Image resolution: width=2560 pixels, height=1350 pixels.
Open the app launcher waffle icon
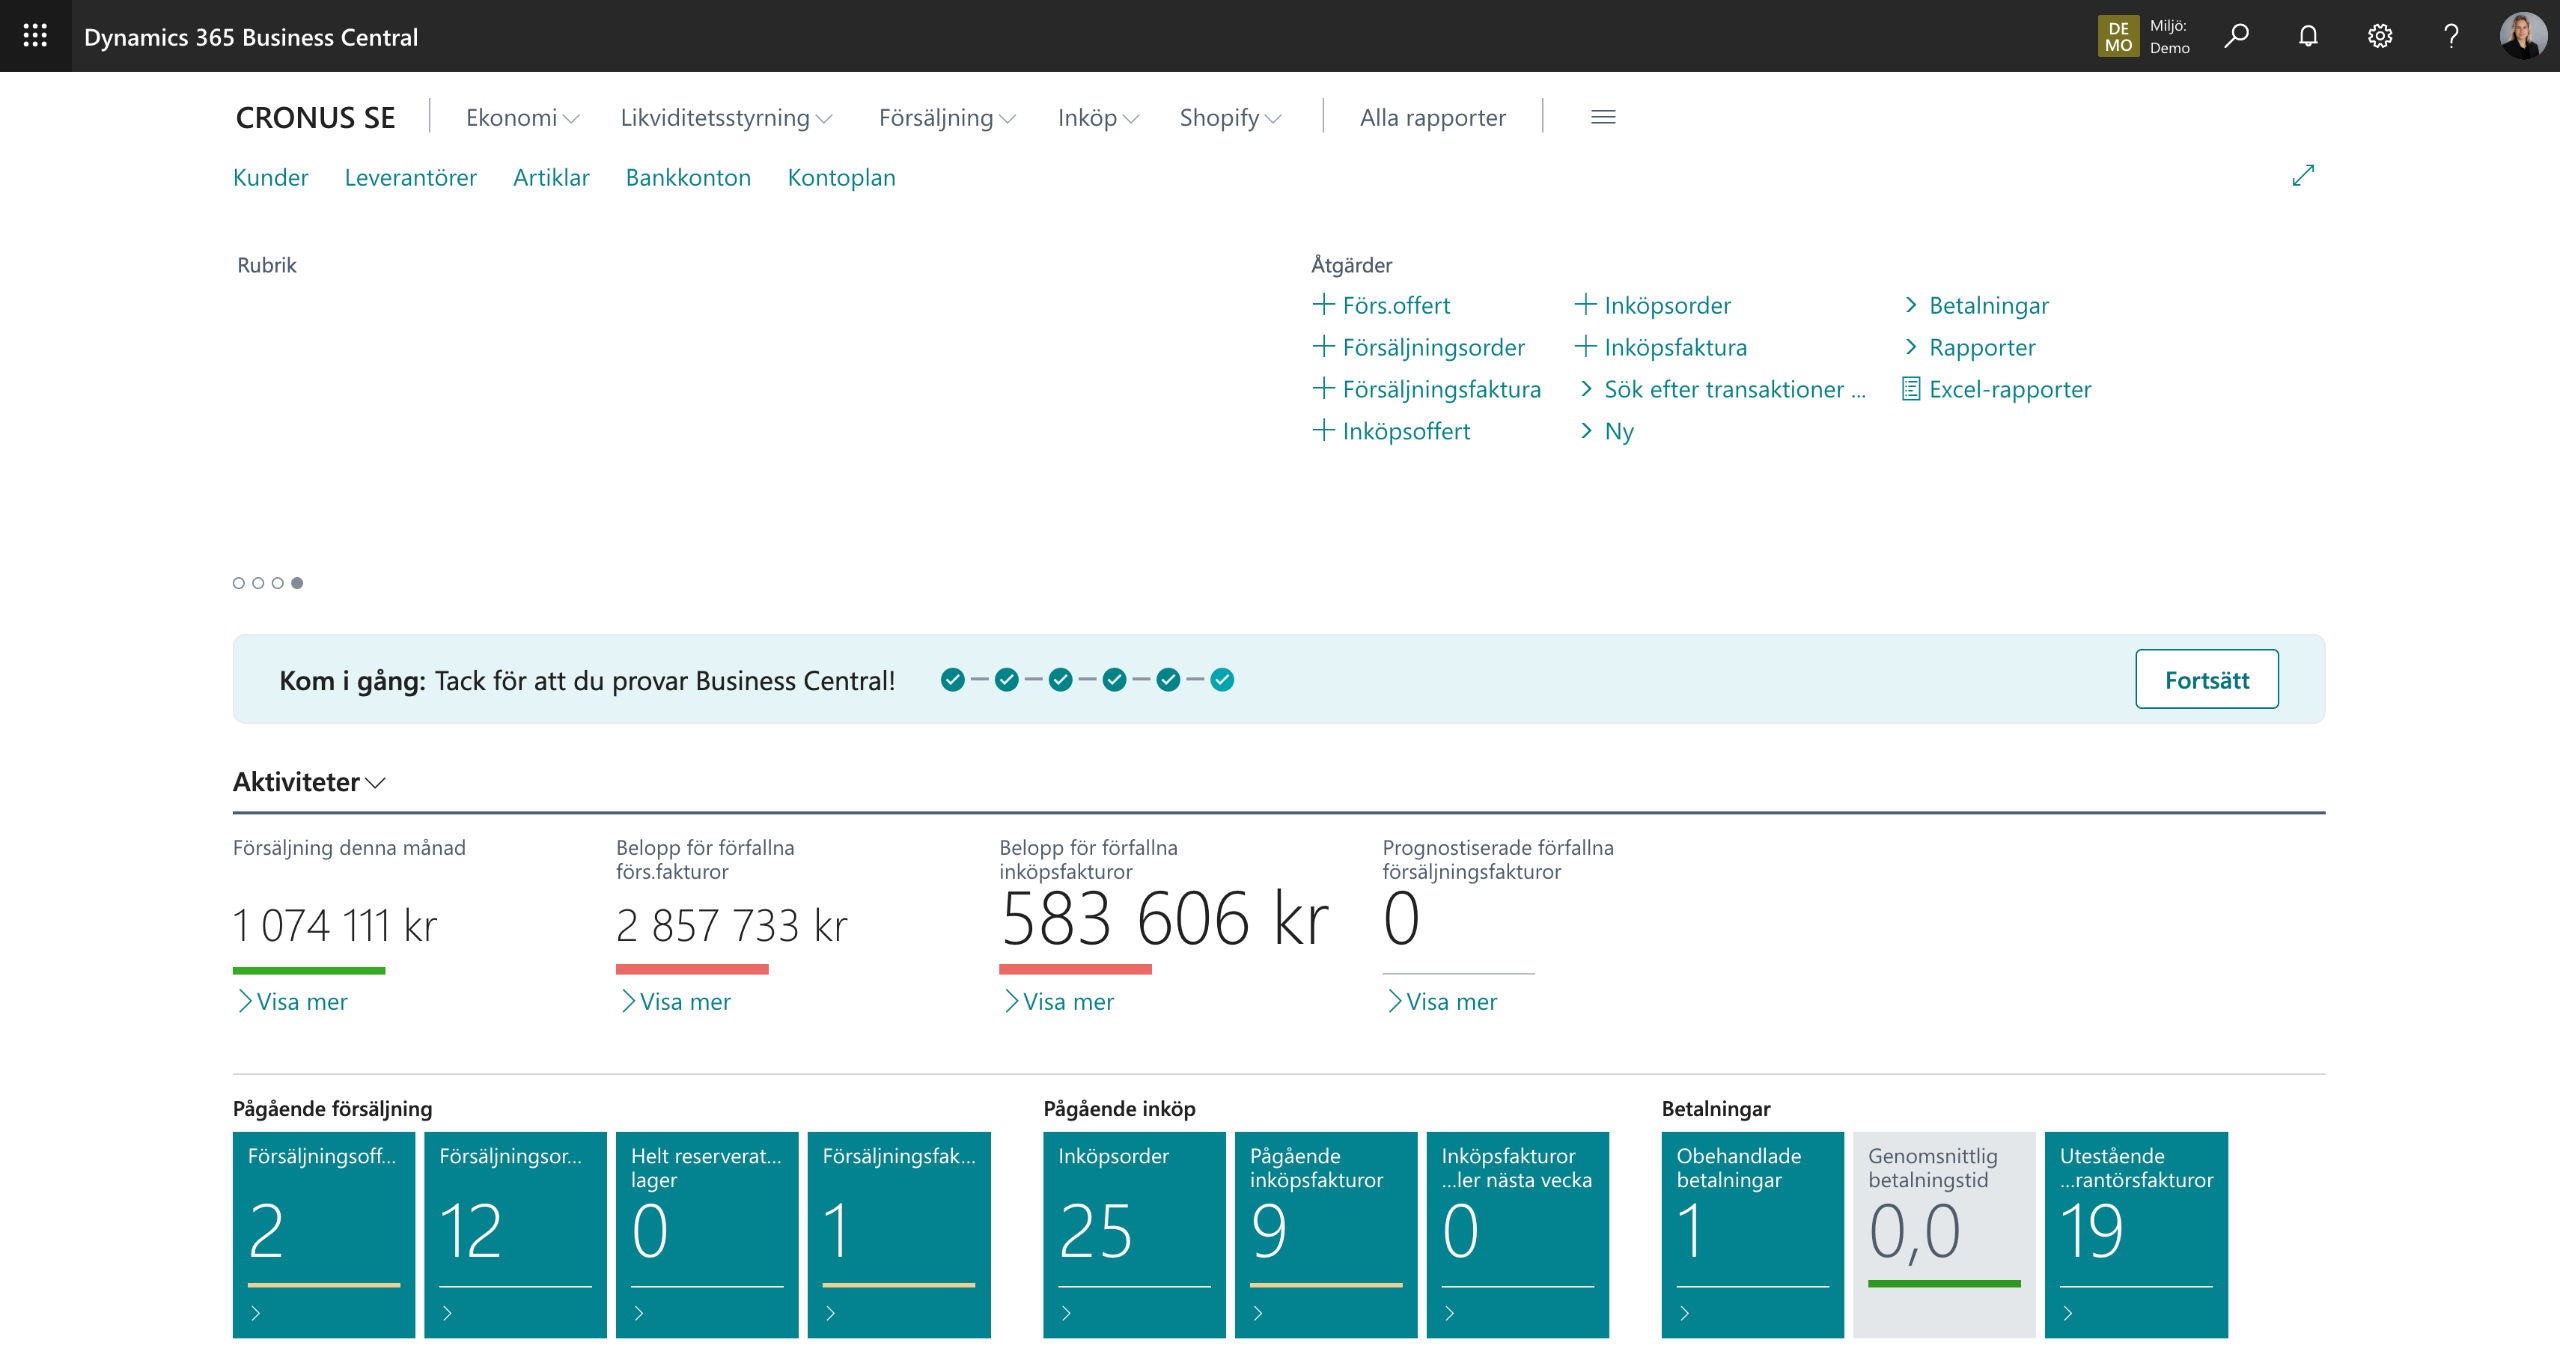[35, 36]
